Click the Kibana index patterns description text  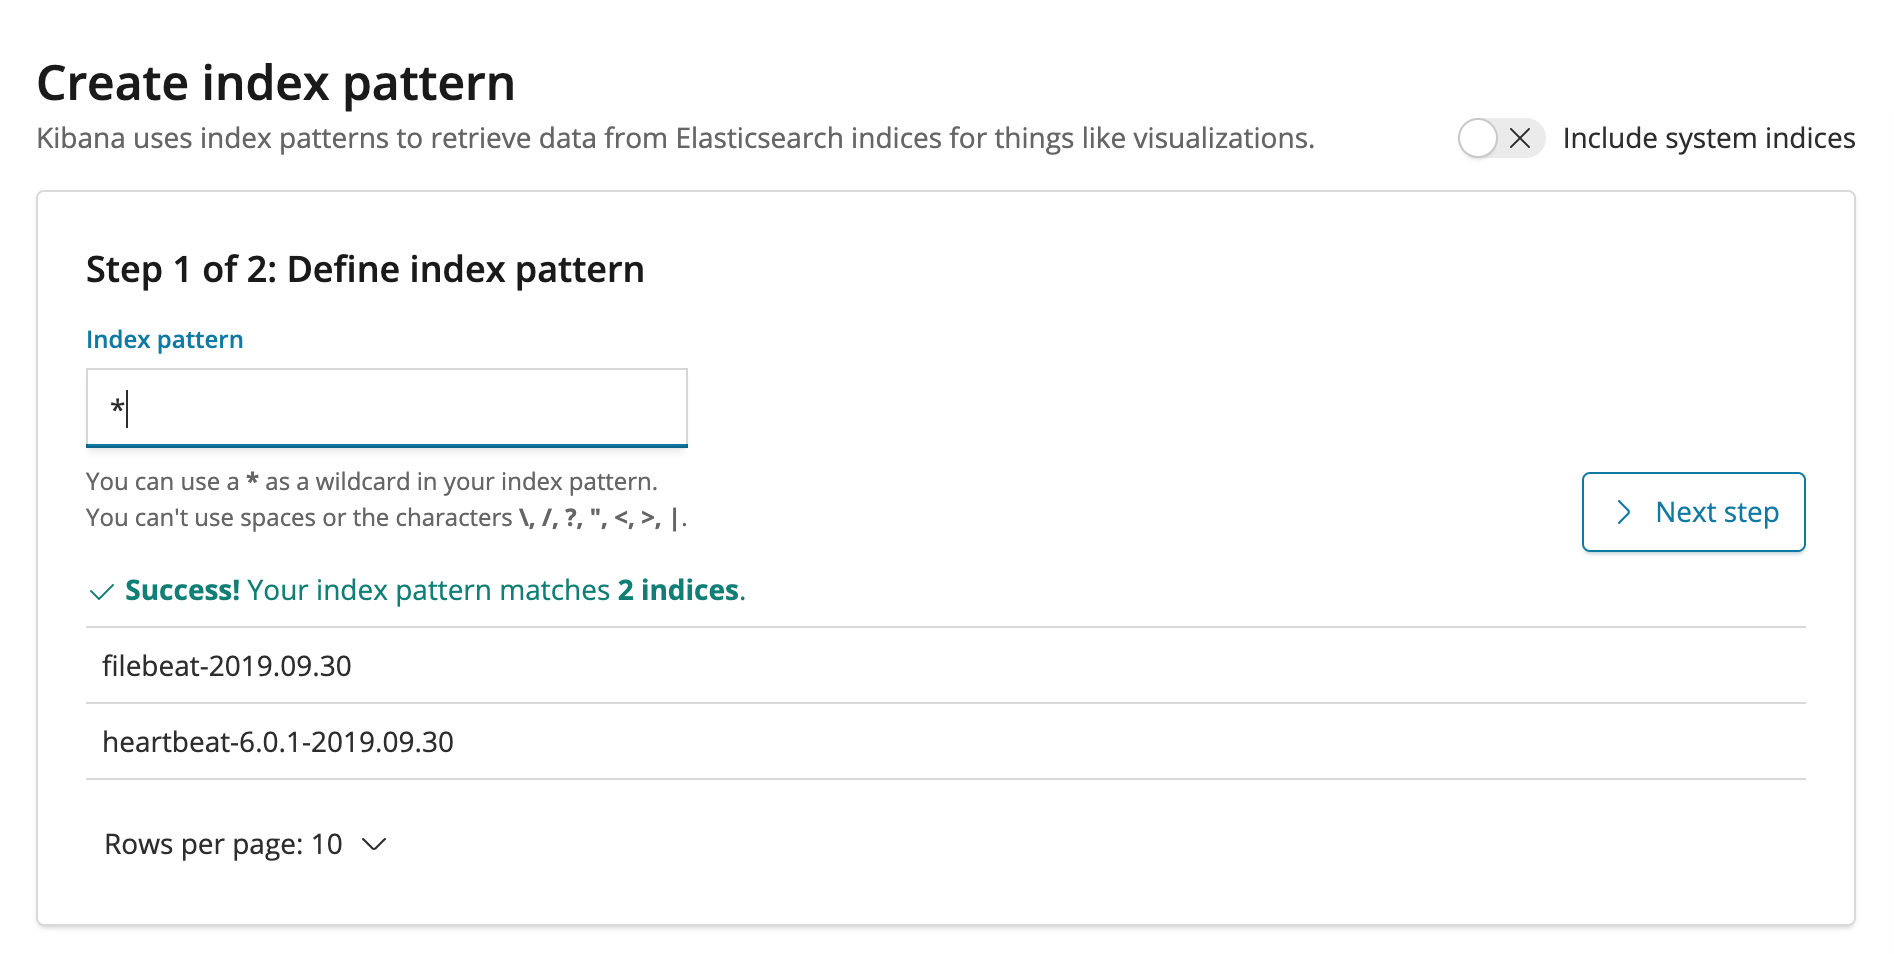point(676,138)
